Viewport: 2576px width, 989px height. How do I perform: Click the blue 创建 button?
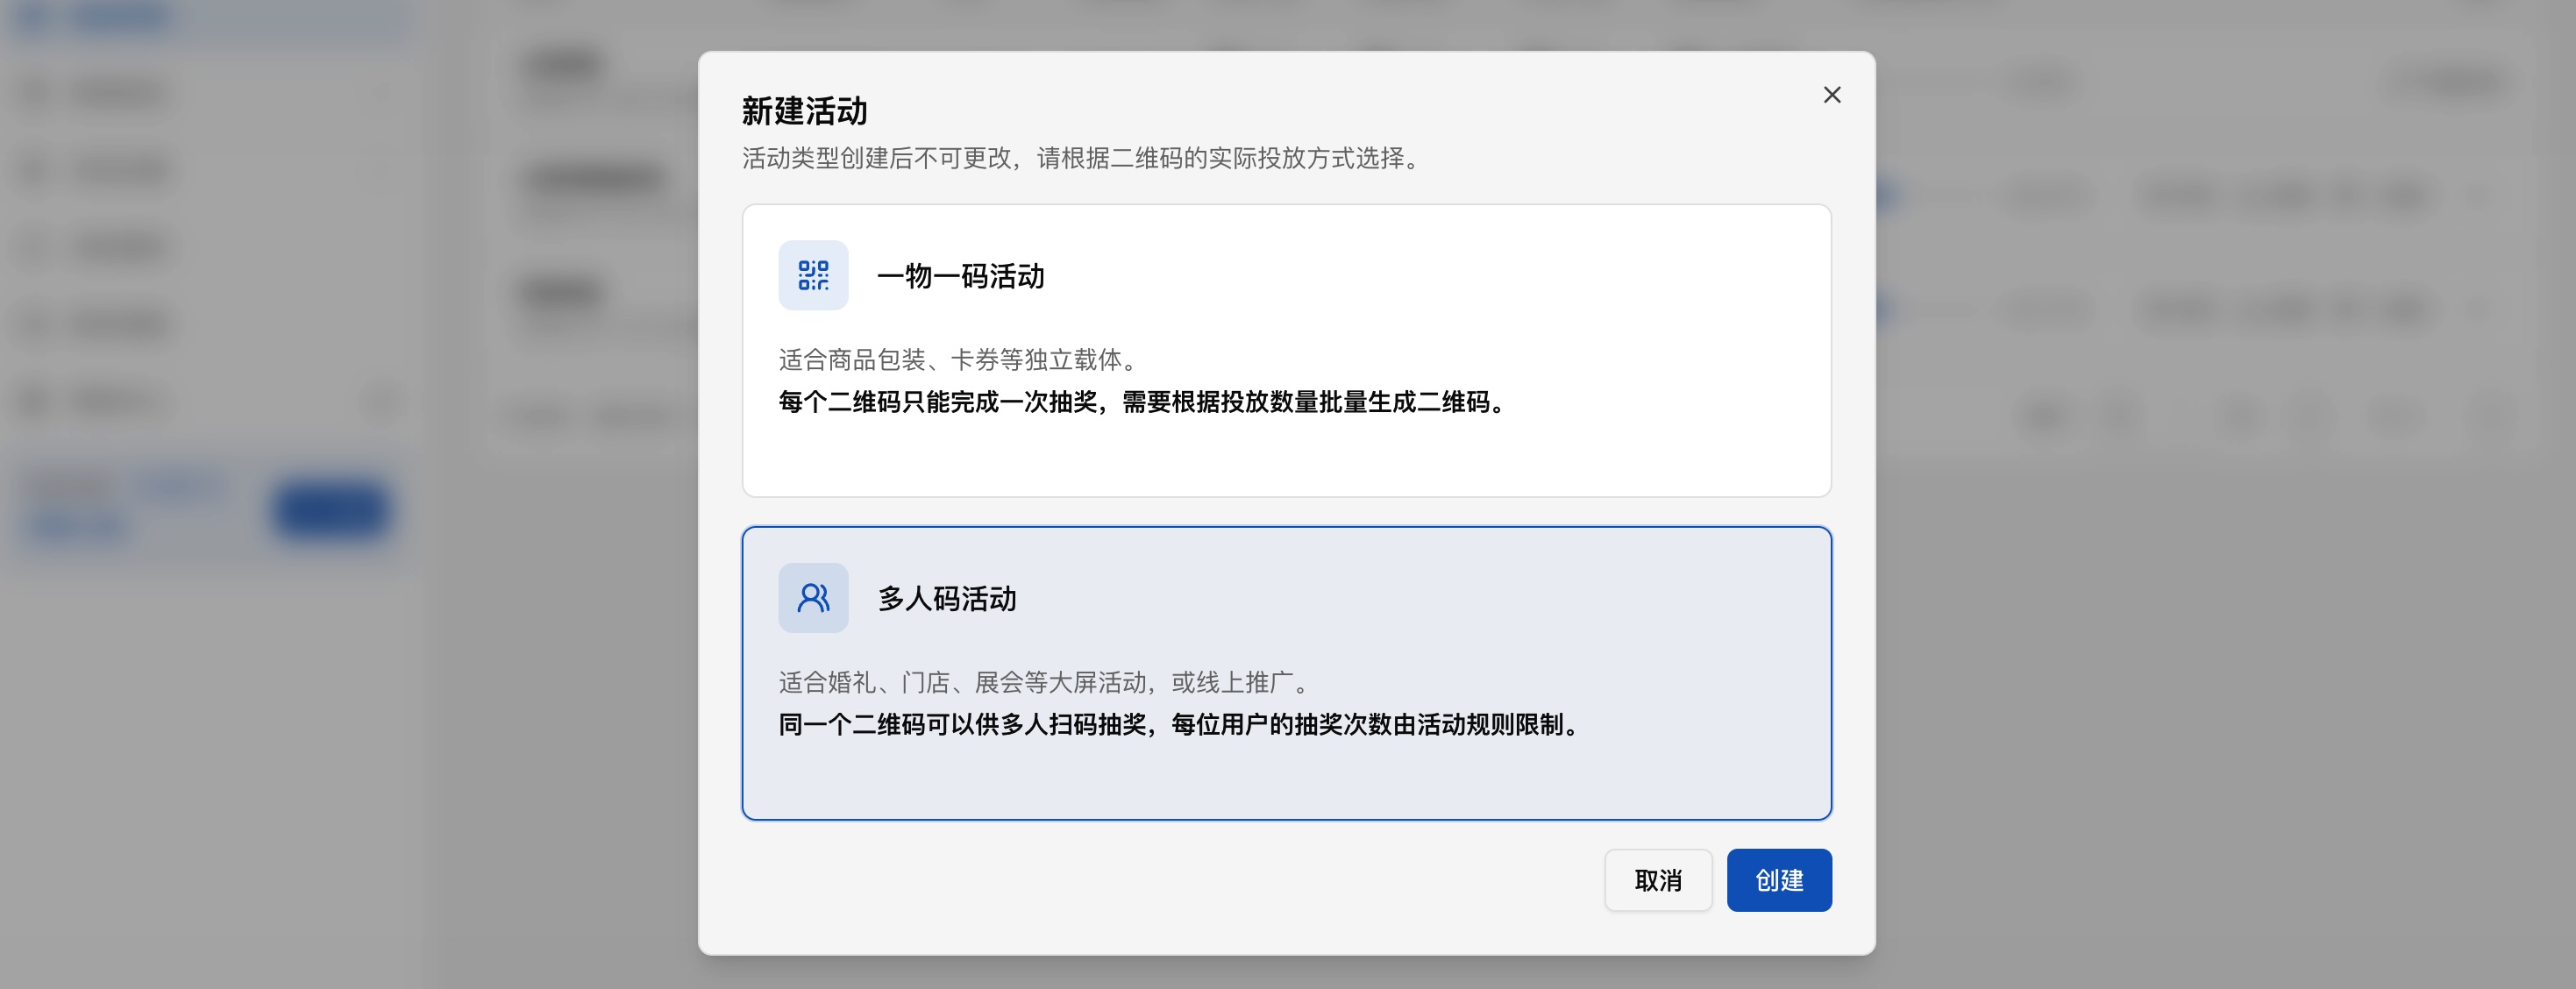click(x=1779, y=880)
